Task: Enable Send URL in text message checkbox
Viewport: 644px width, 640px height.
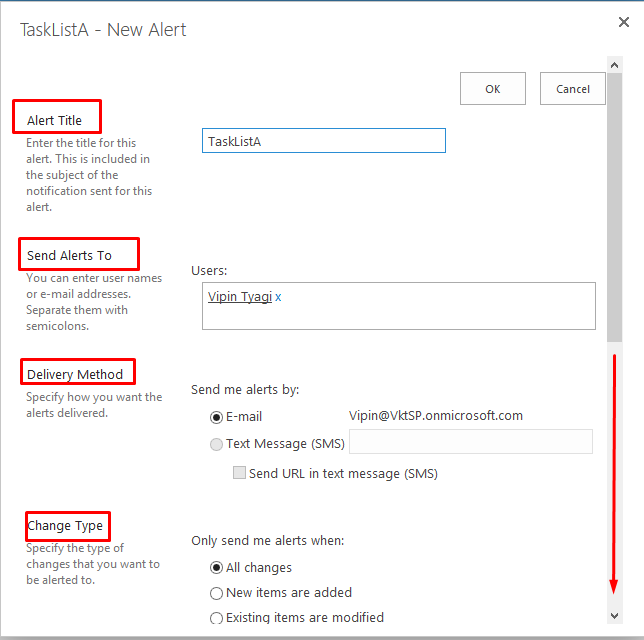Action: click(240, 473)
